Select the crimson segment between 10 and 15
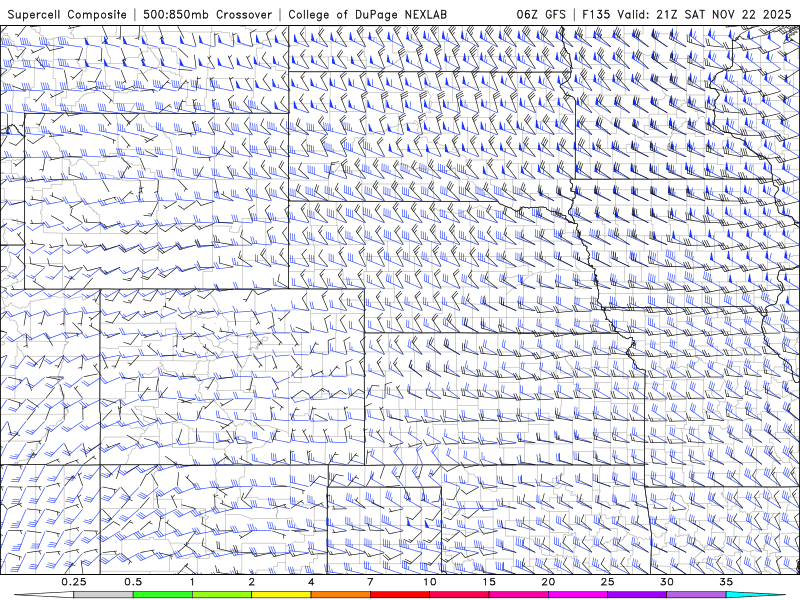Viewport: 800px width, 600px height. tap(459, 595)
